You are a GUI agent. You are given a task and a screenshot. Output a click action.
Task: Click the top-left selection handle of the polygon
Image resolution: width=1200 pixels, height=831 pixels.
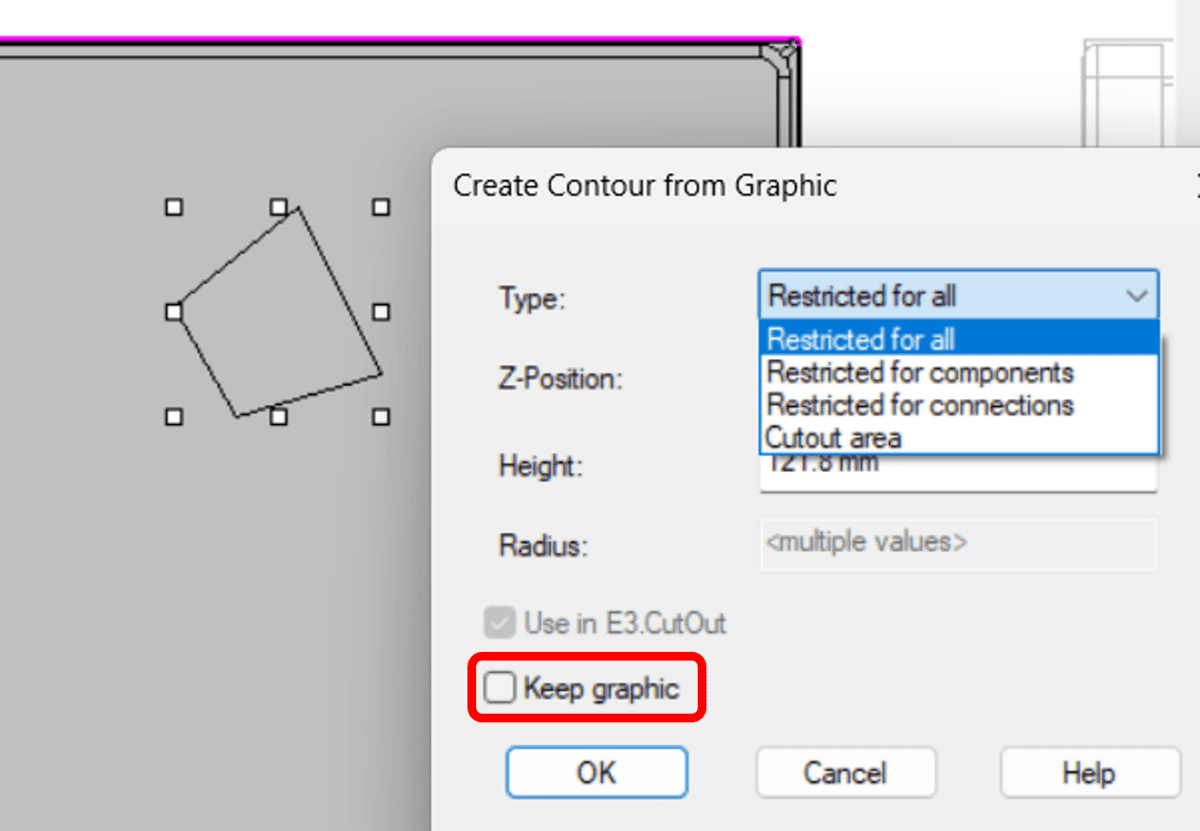tap(173, 207)
